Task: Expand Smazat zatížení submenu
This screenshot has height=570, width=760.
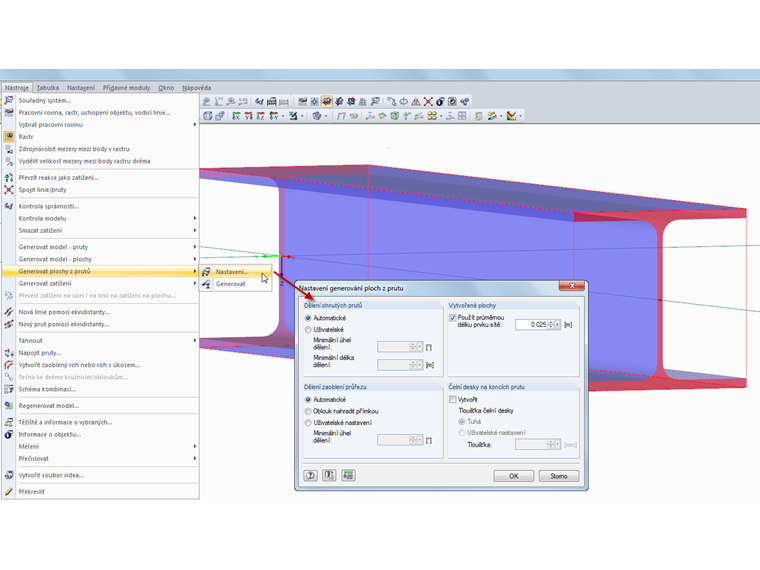Action: pyautogui.click(x=195, y=230)
